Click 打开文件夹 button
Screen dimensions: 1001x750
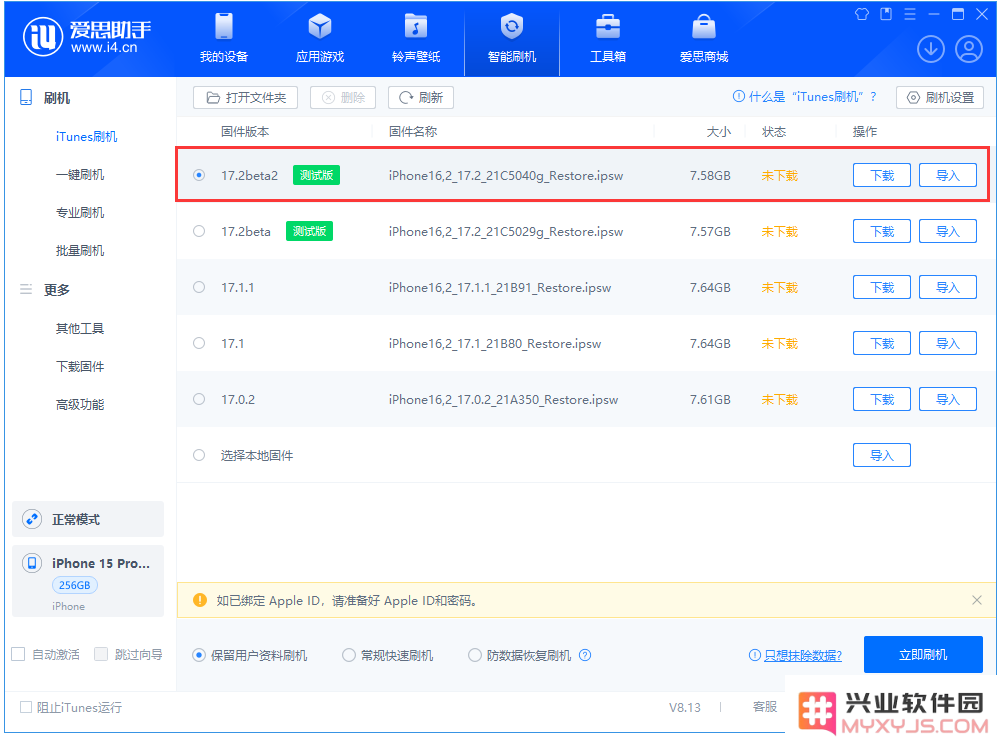pos(245,98)
